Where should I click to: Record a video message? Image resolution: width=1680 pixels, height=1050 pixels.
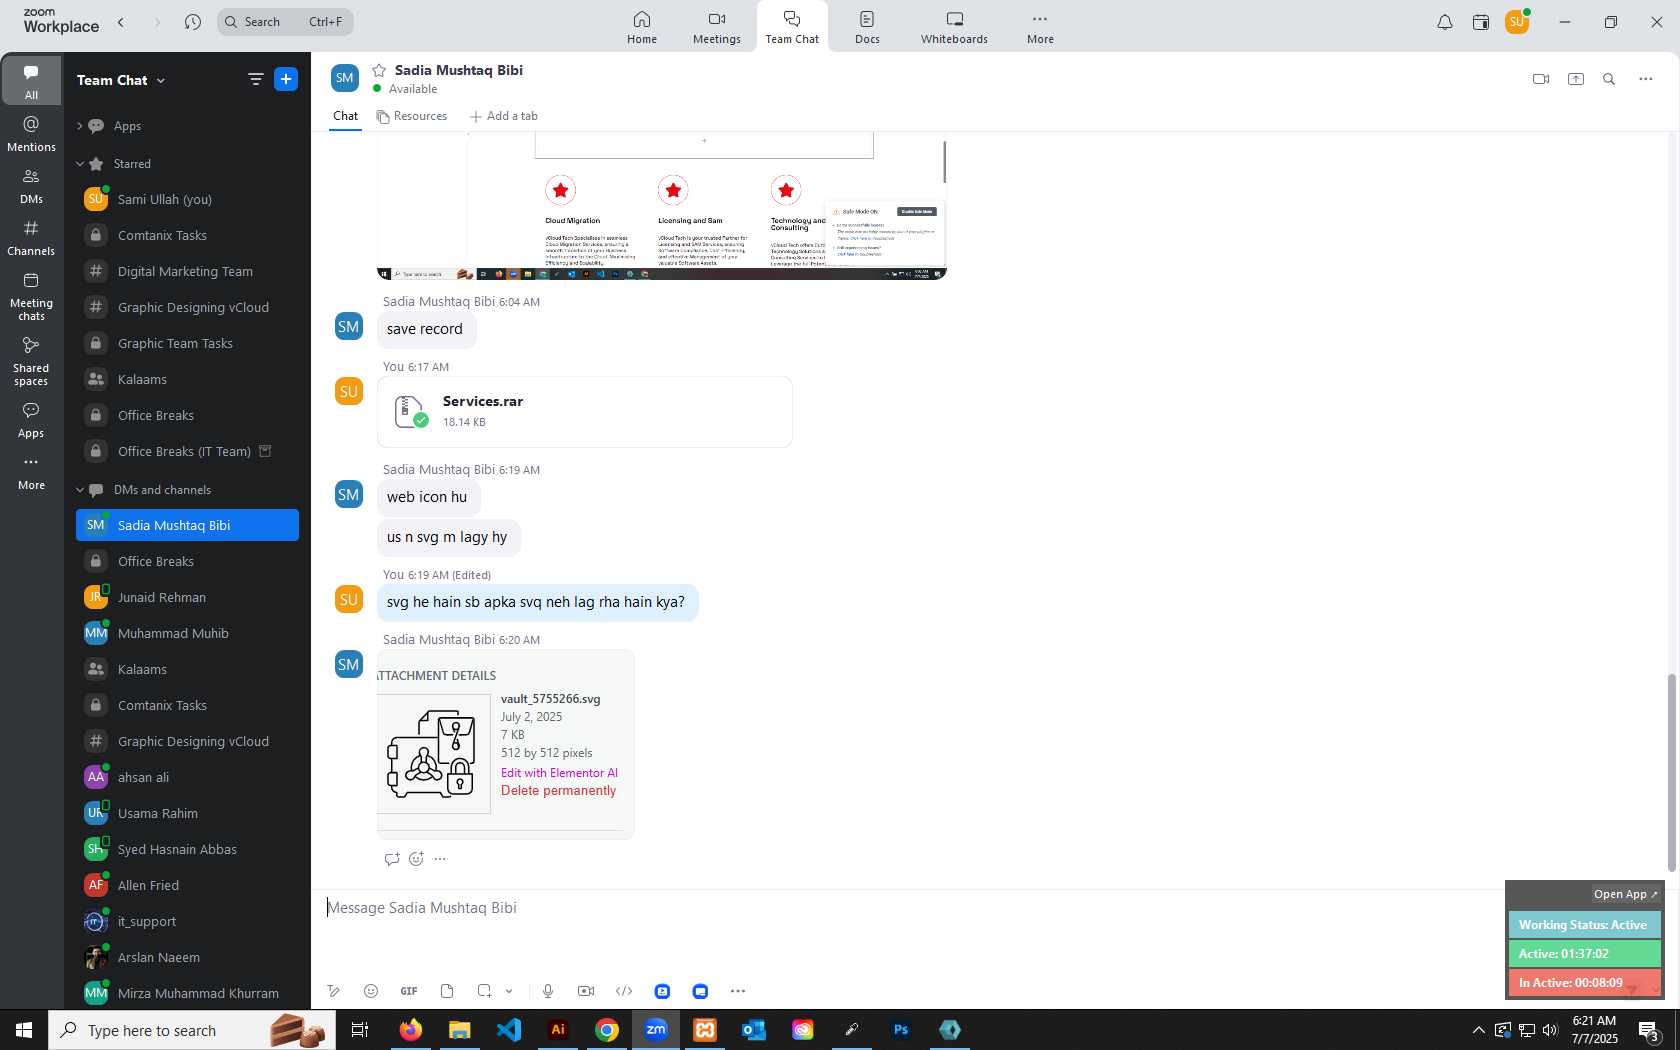coord(586,991)
